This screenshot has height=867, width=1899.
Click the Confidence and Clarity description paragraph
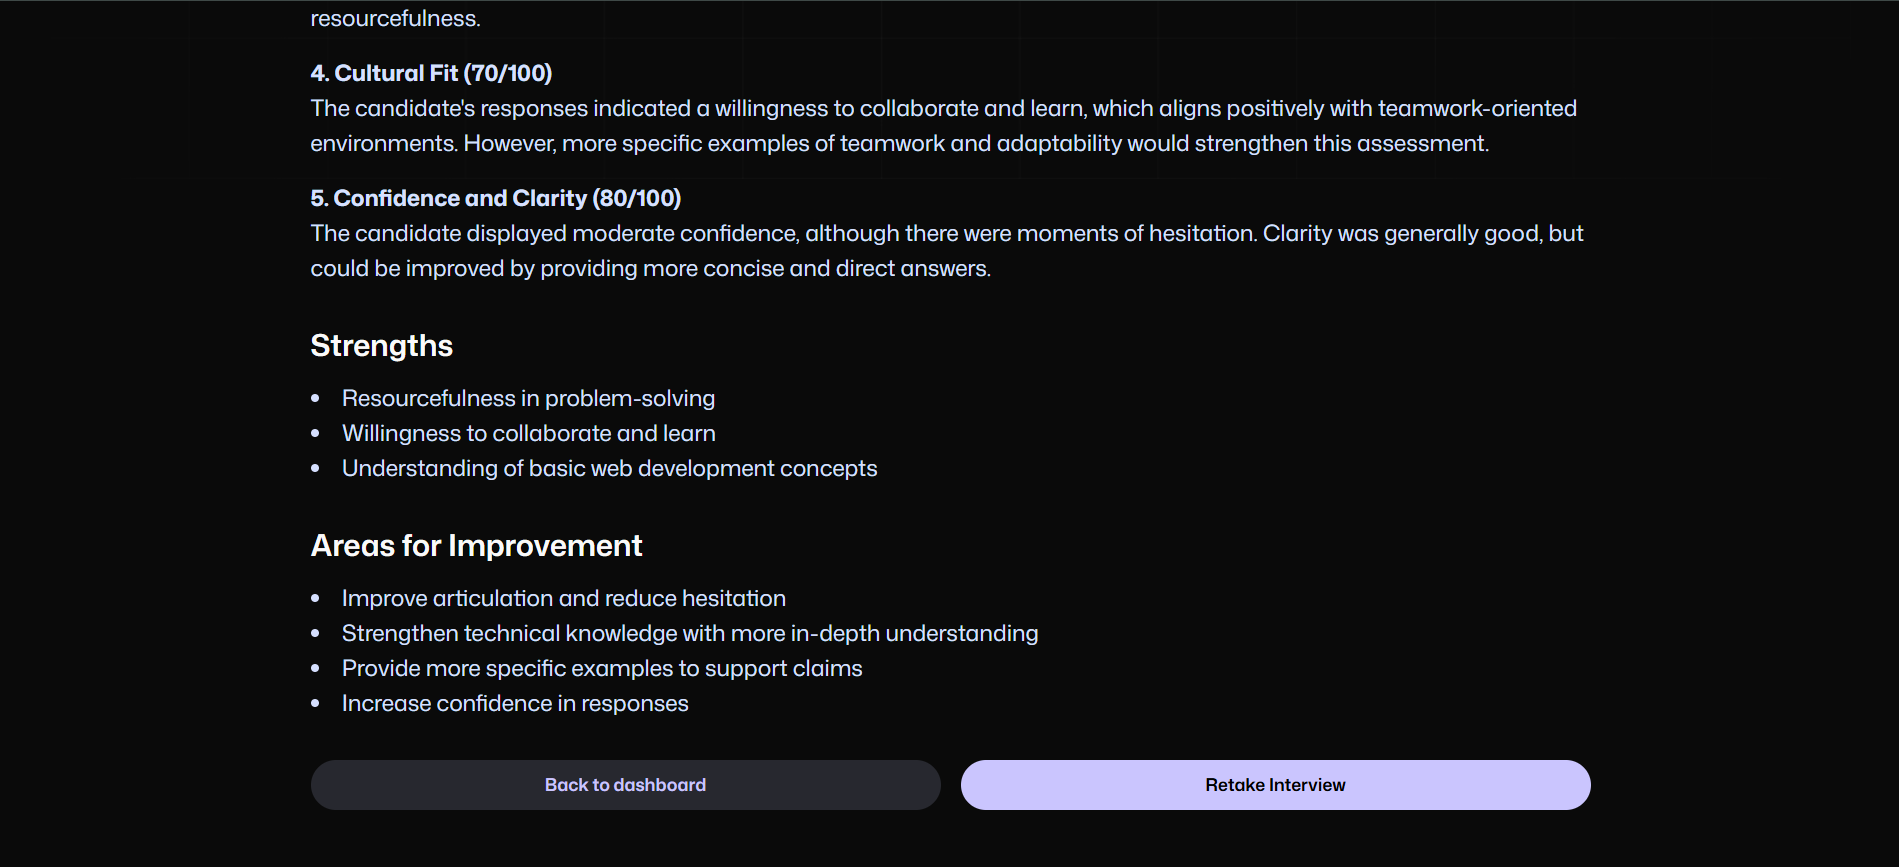tap(947, 251)
